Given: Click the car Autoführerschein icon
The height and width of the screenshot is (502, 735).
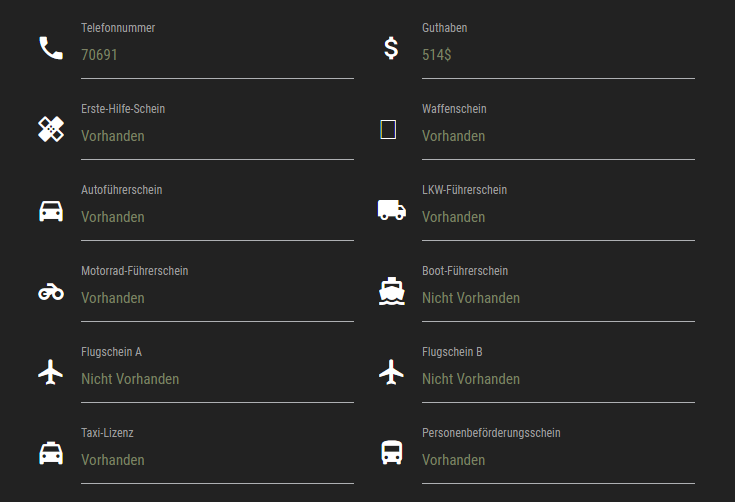Looking at the screenshot, I should [51, 210].
